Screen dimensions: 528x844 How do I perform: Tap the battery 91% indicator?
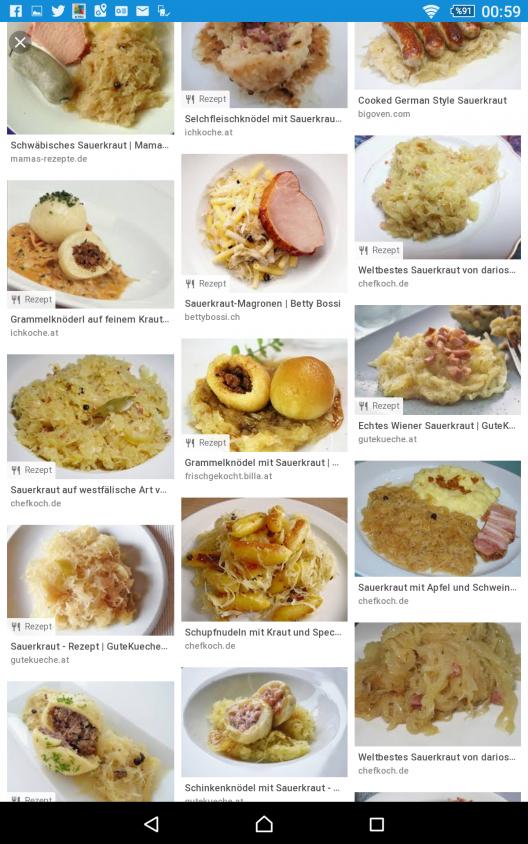(462, 11)
